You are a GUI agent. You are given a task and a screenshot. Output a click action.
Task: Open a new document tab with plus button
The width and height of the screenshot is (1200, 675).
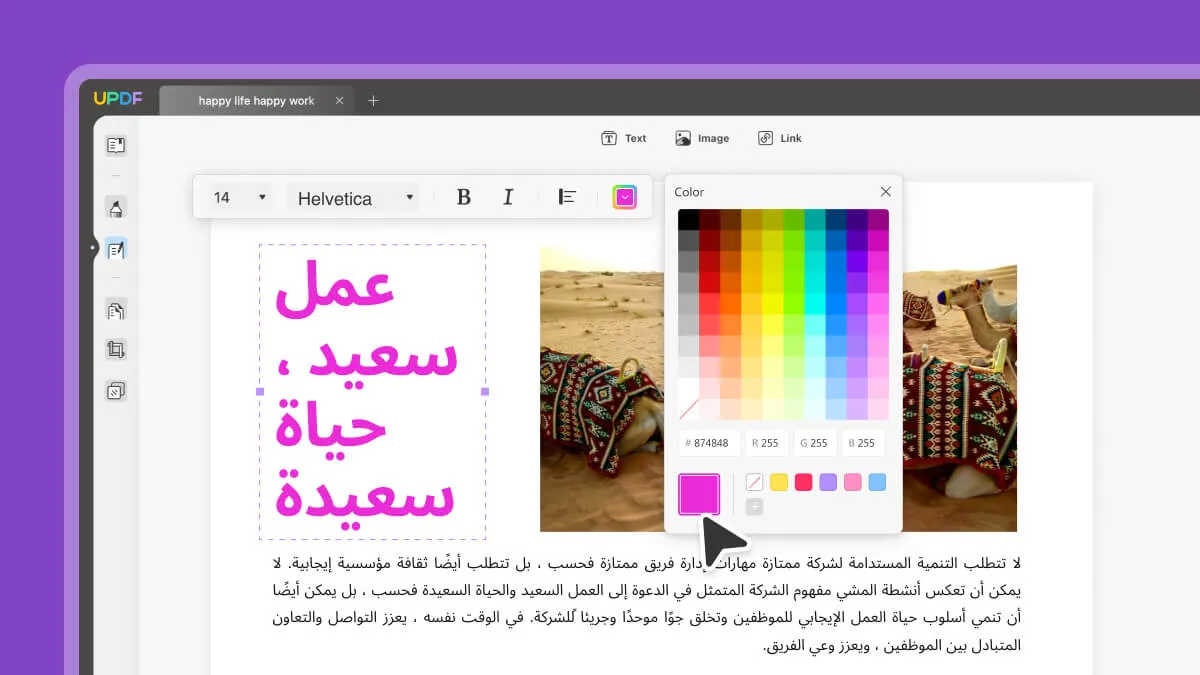(x=374, y=99)
